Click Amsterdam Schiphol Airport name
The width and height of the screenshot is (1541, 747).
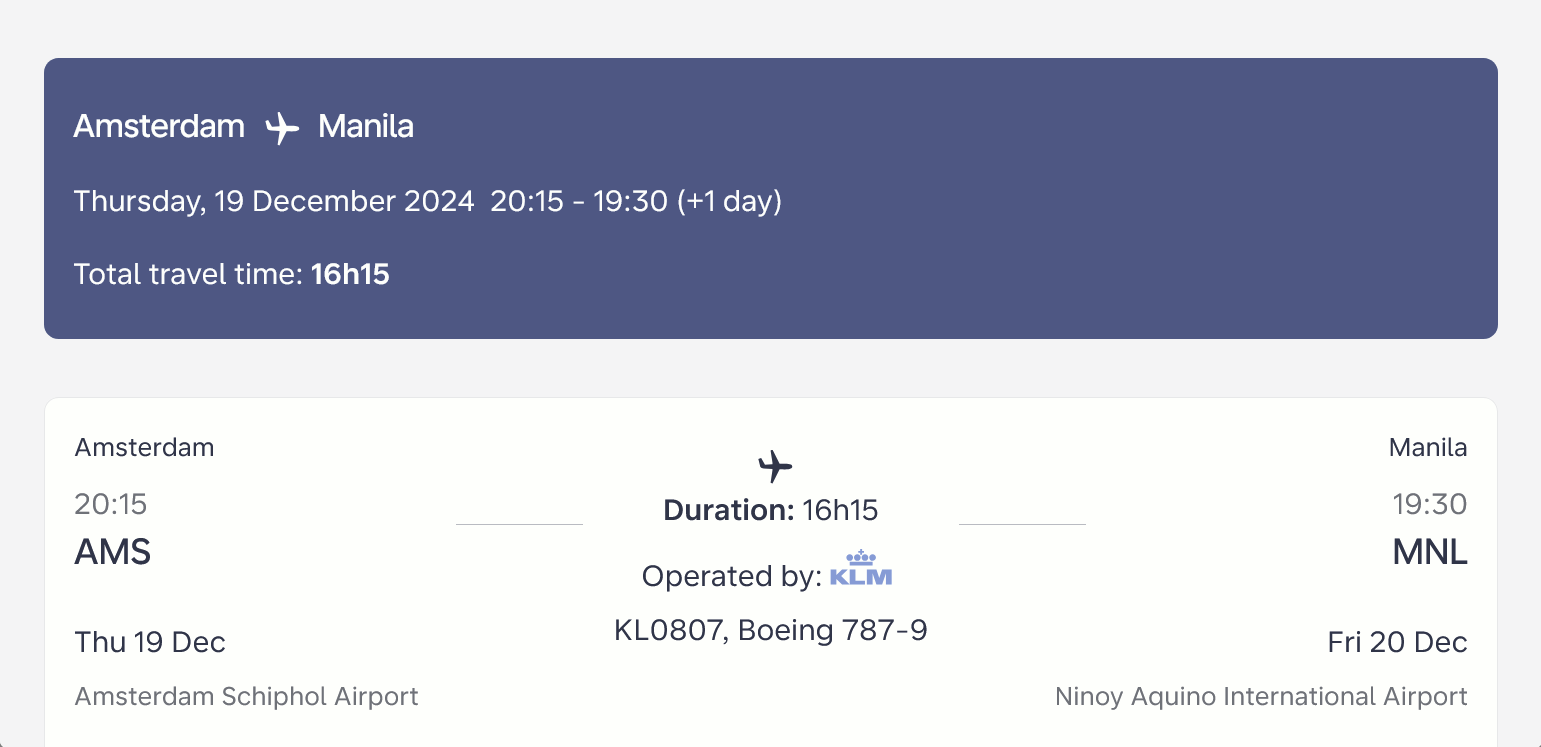(247, 696)
